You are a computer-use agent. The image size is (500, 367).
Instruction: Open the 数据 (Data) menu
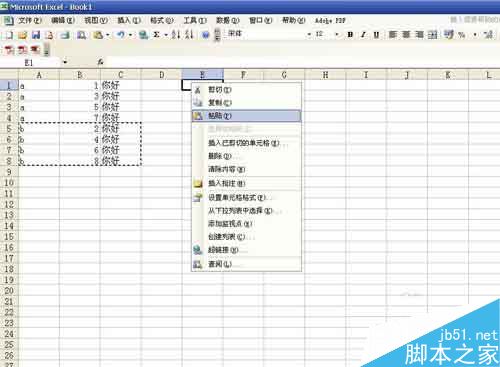click(x=228, y=21)
